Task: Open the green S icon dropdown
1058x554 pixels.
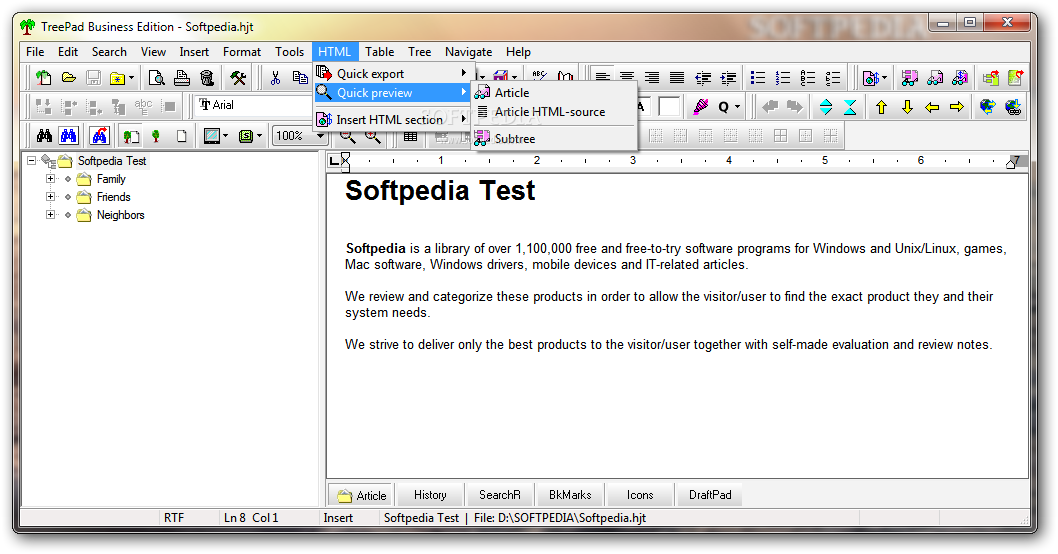Action: (x=259, y=136)
